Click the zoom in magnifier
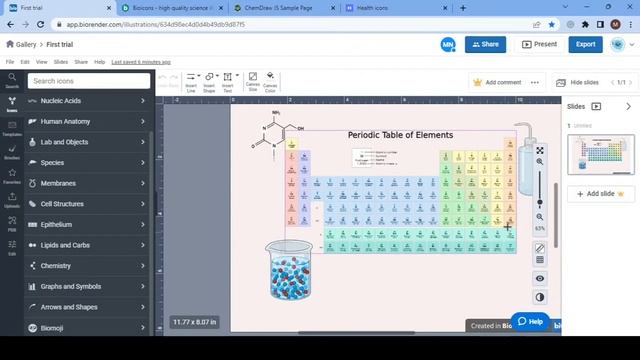 tap(540, 162)
